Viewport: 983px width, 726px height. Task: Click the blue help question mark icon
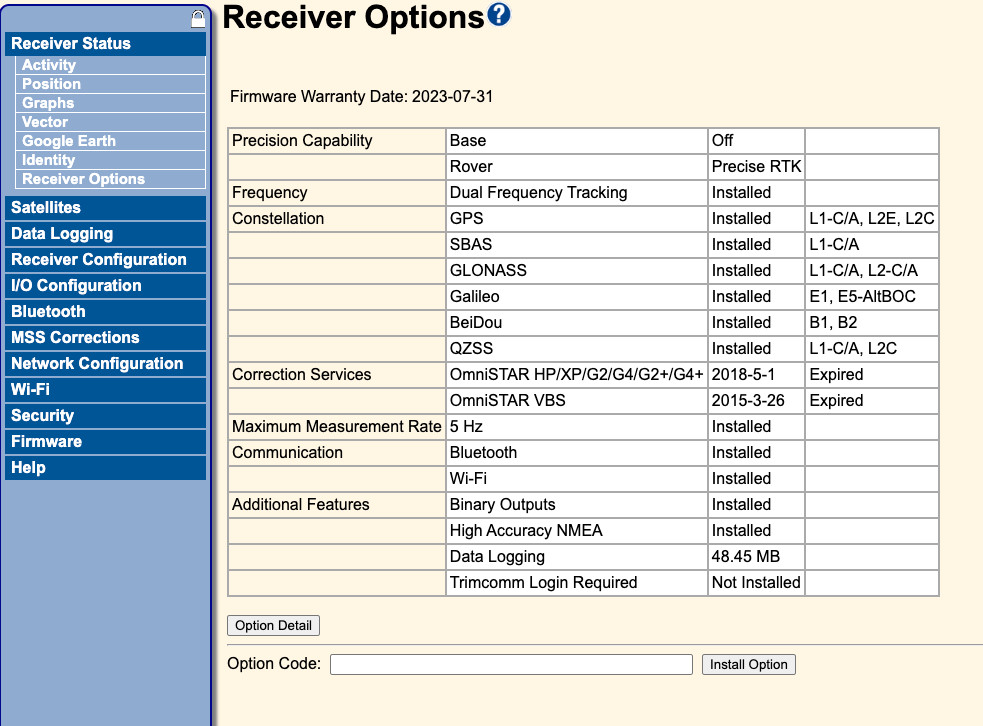499,14
